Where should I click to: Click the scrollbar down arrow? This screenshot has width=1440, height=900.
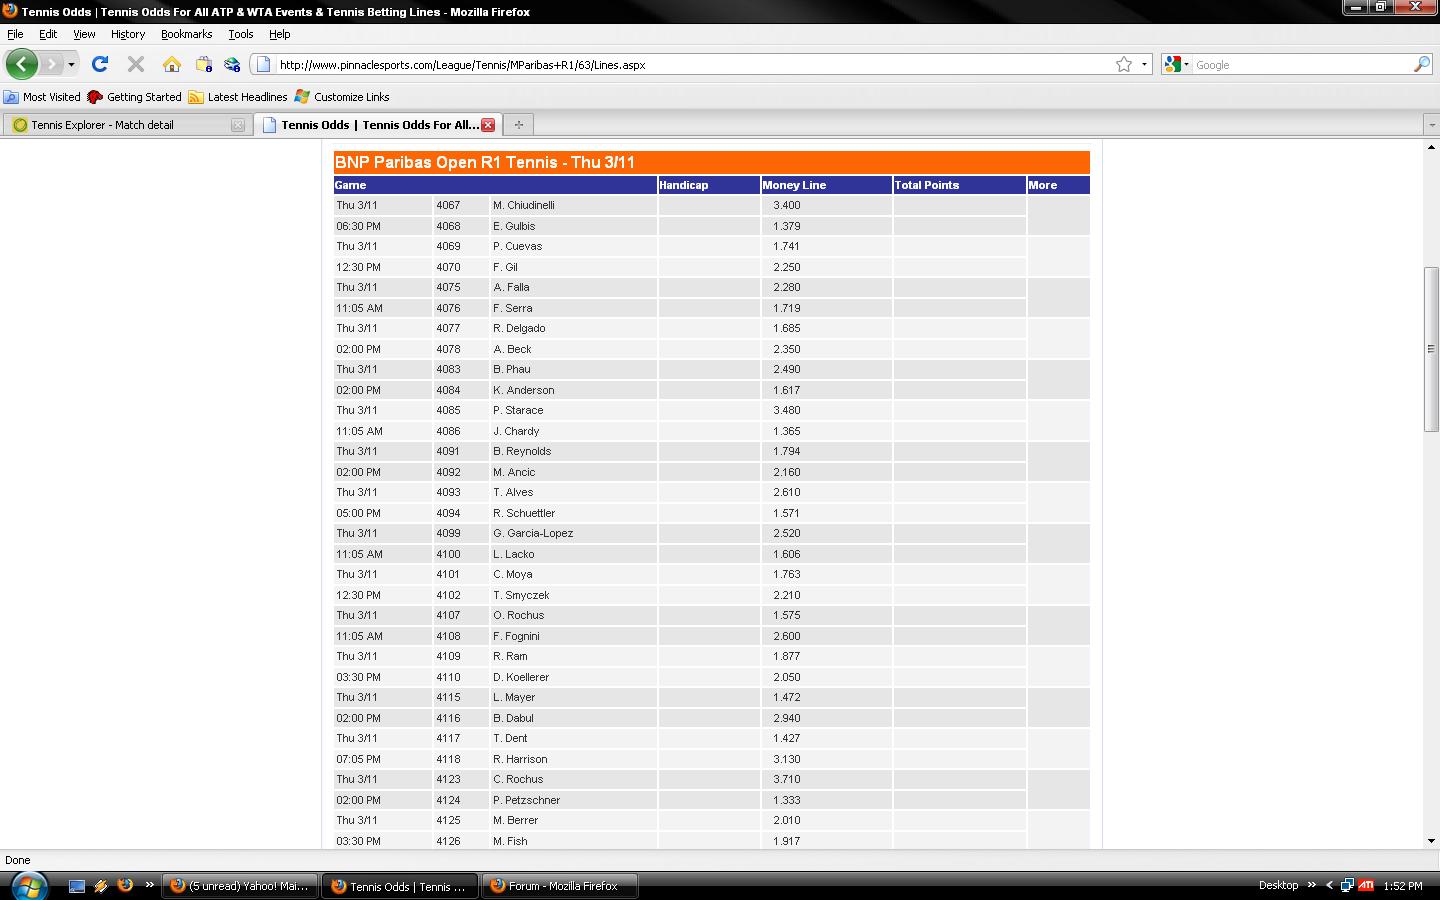coord(1431,841)
